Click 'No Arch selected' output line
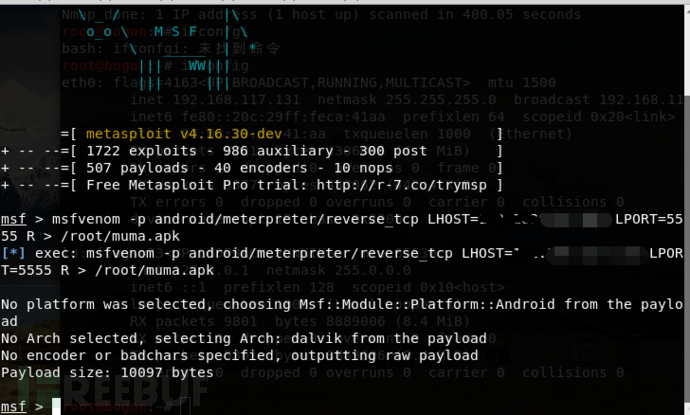Screen dimensions: 690x415 point(244,338)
